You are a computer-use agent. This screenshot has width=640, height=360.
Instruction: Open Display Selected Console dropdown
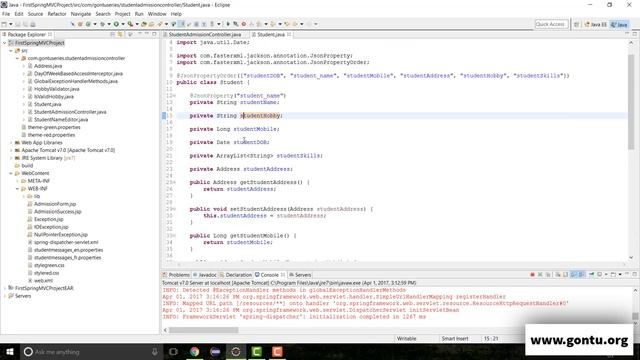point(606,274)
